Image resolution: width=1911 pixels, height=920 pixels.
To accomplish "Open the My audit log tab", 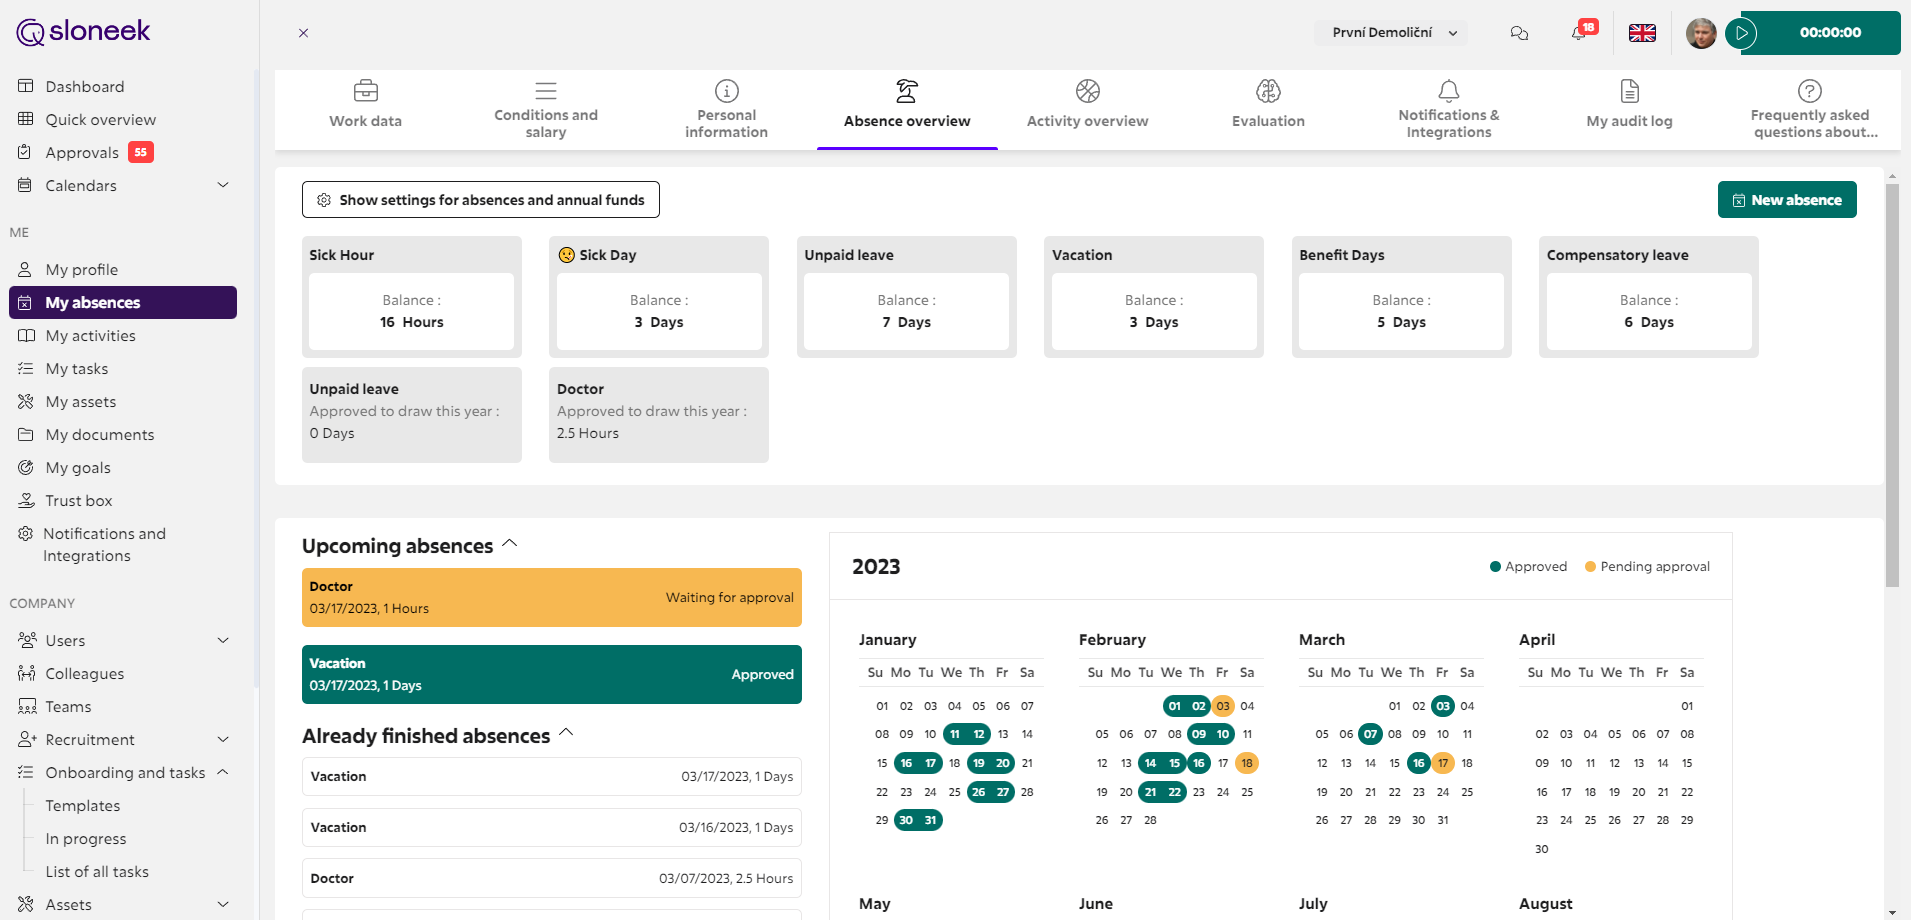I will 1628,105.
